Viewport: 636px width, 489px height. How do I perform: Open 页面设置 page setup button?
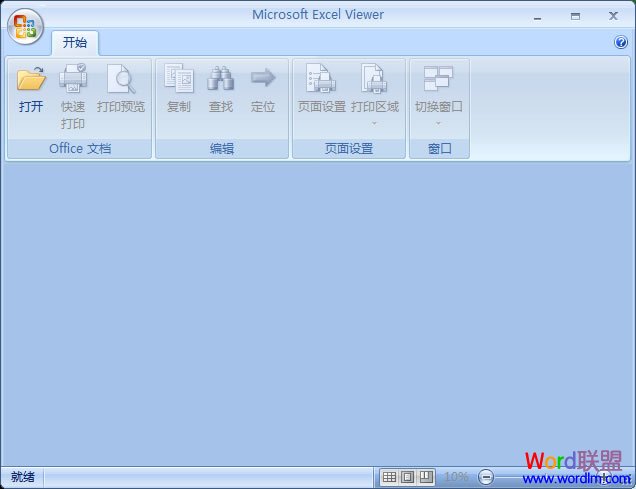[322, 88]
